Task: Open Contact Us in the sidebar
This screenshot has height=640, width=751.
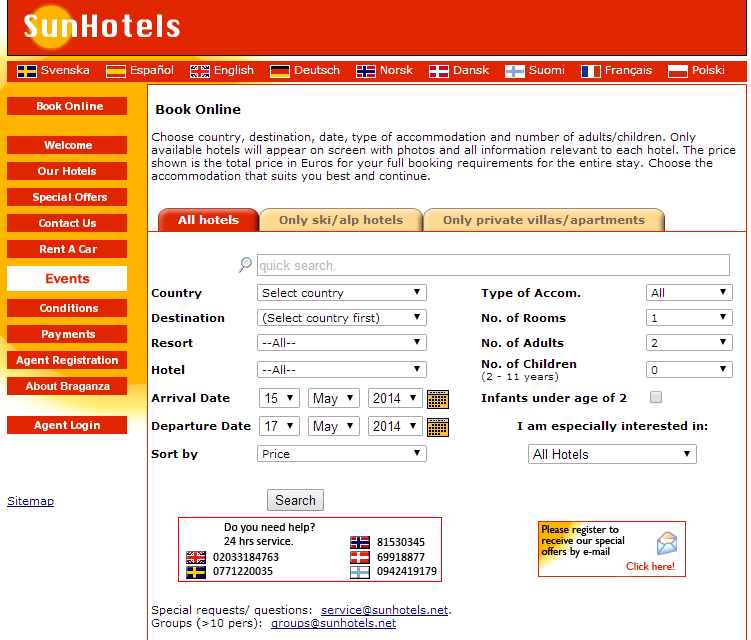Action: tap(67, 223)
